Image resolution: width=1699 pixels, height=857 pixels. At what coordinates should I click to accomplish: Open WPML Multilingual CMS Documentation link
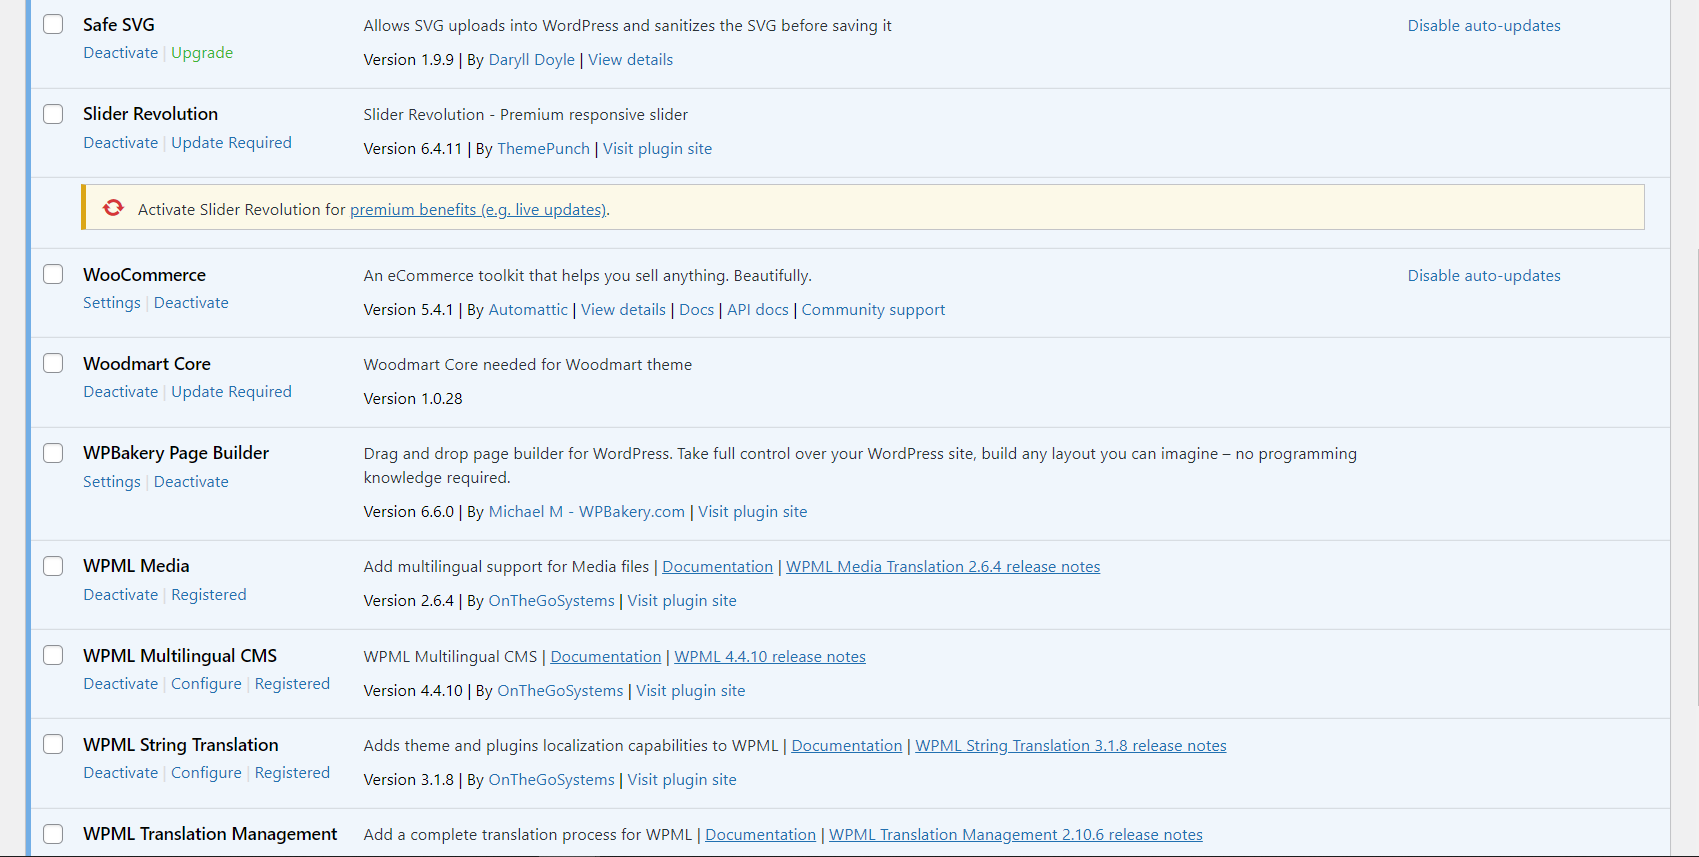pyautogui.click(x=605, y=657)
